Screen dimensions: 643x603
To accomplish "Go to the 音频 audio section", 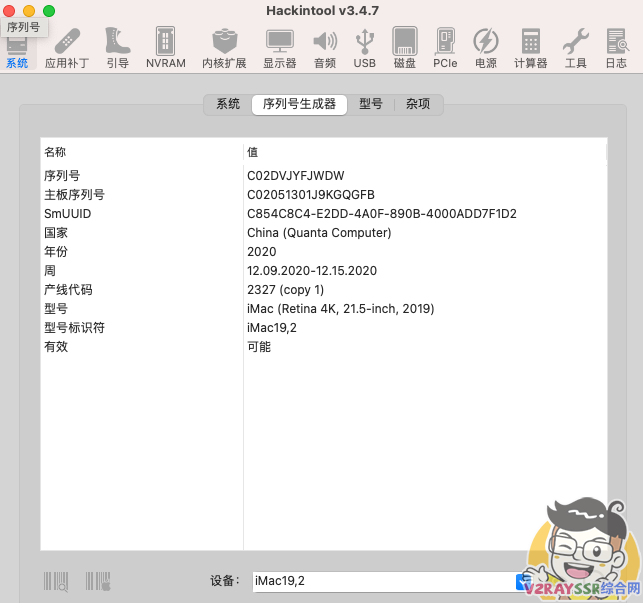I will [325, 47].
